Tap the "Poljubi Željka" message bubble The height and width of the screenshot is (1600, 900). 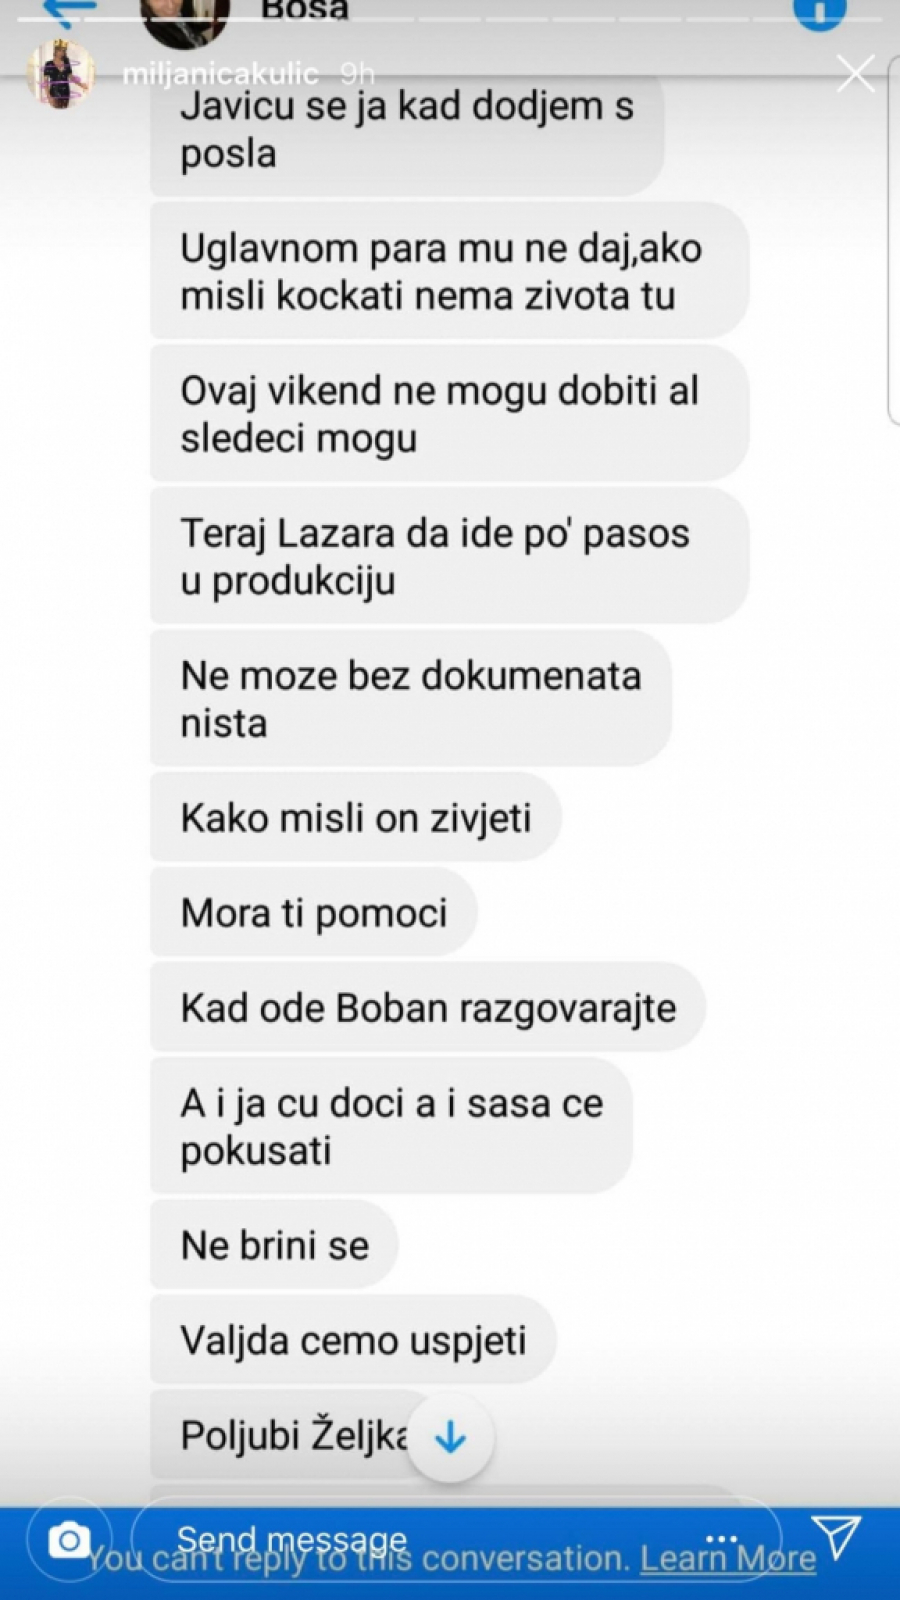pyautogui.click(x=295, y=1435)
